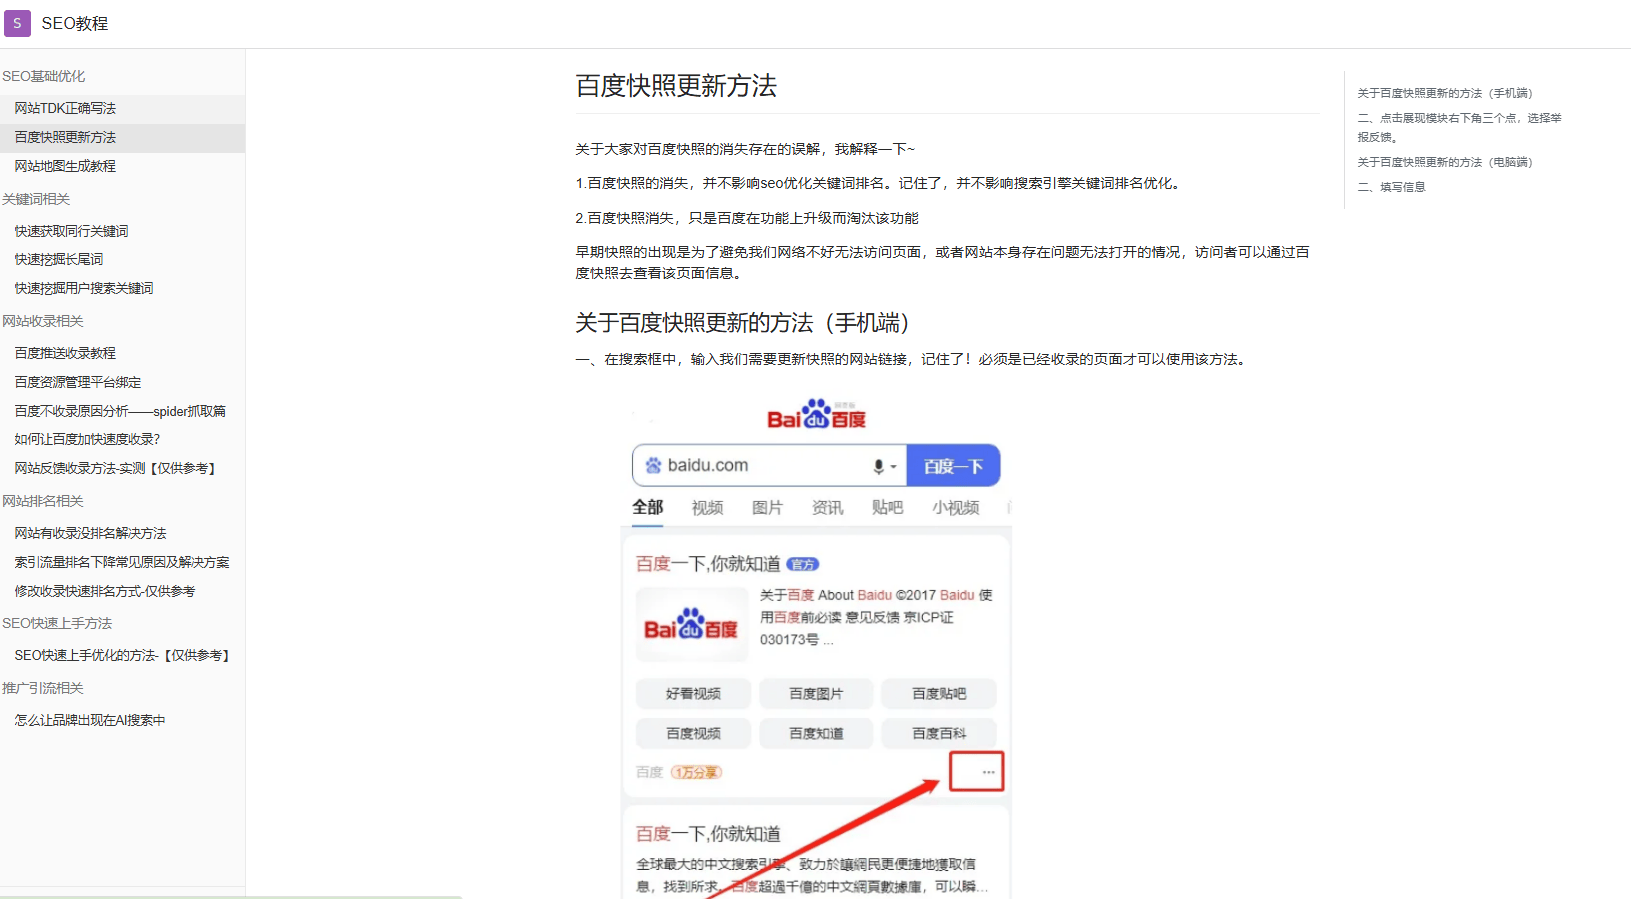Screen dimensions: 1631x899
Task: Open 百度不收录原因分析 spider抓取篇
Action: point(120,411)
